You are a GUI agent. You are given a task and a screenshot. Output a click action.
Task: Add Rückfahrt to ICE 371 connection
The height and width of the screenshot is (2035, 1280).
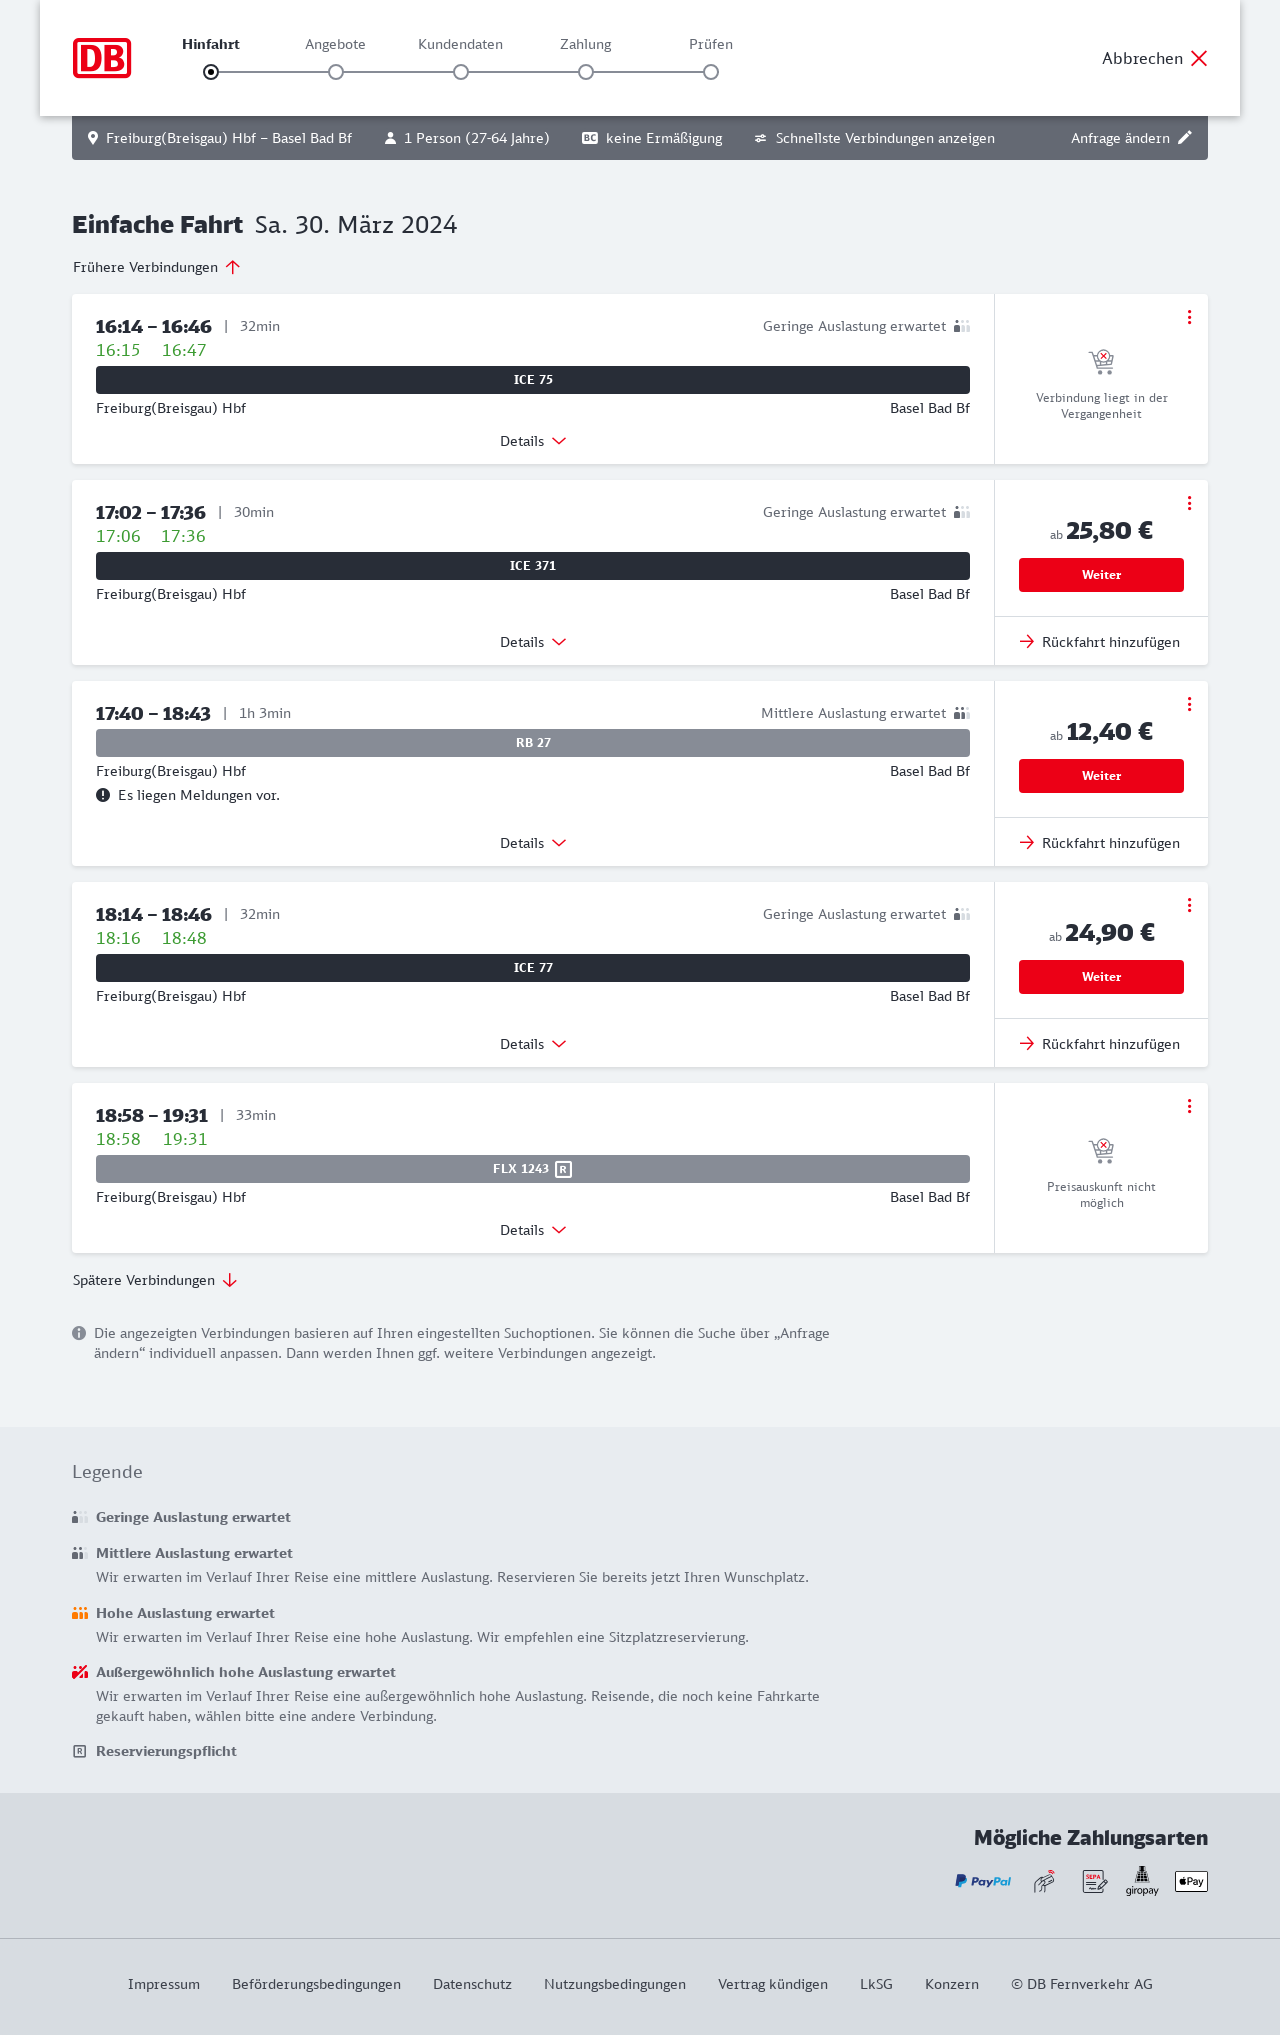coord(1100,642)
